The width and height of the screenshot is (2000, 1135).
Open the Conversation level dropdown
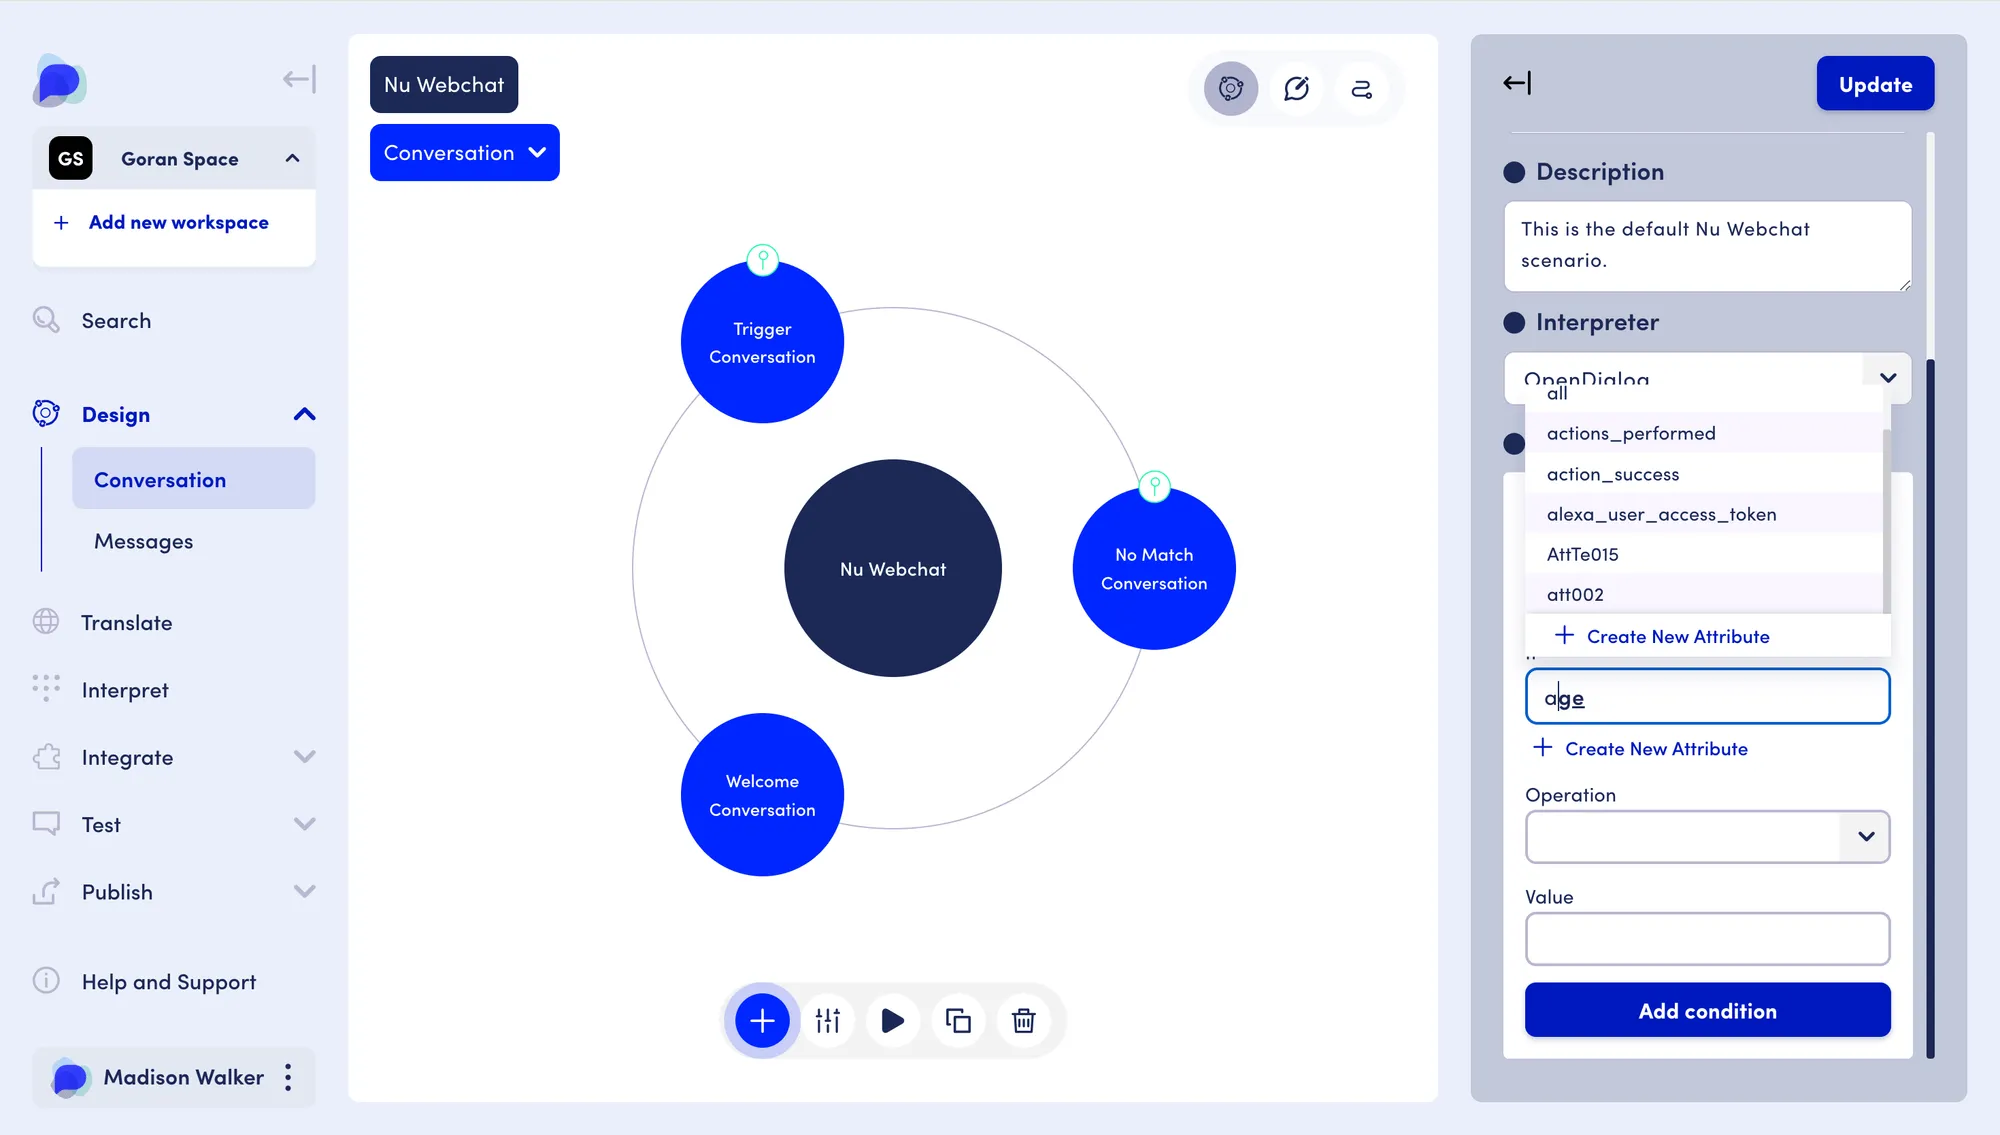click(465, 152)
